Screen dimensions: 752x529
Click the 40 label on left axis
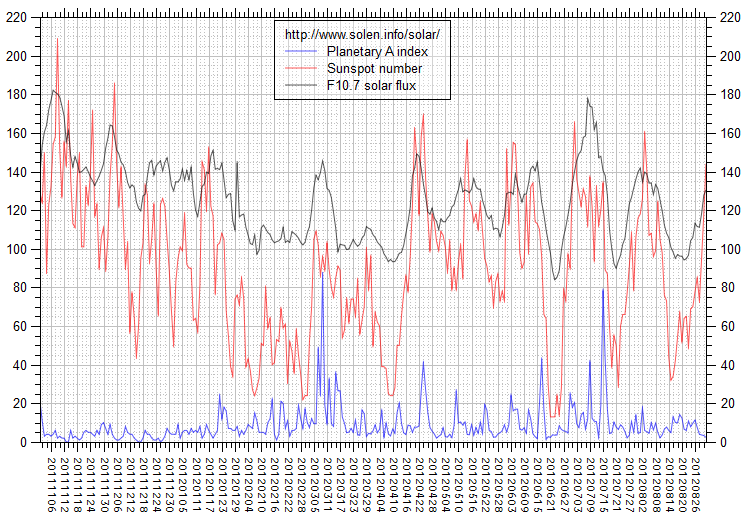click(x=20, y=365)
